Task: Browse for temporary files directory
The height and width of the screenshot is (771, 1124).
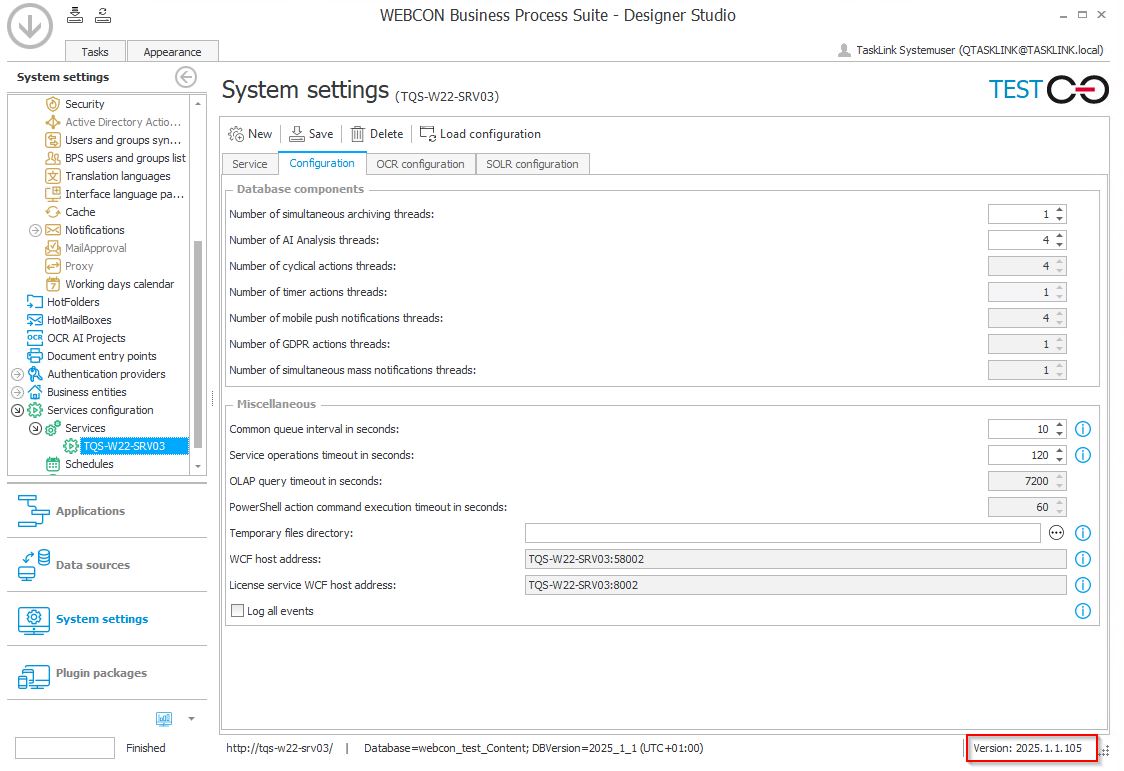Action: tap(1056, 532)
